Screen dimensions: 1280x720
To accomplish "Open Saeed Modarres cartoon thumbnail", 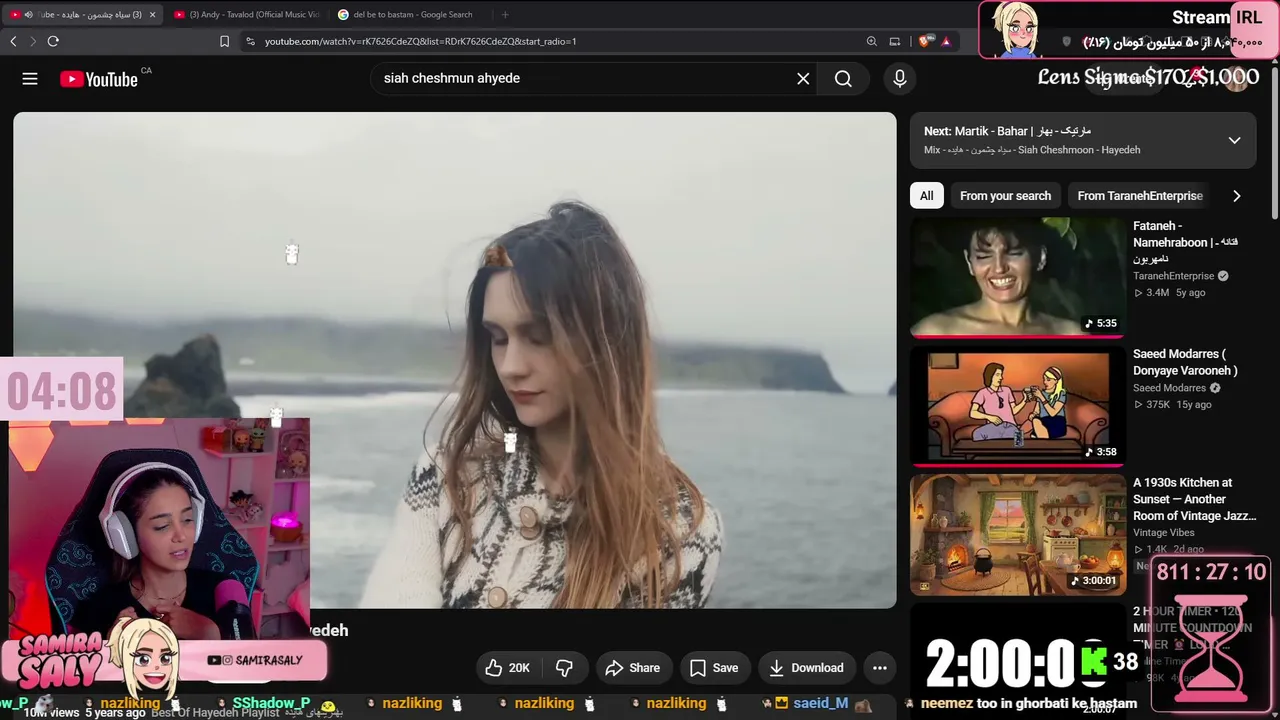I will (x=1017, y=406).
